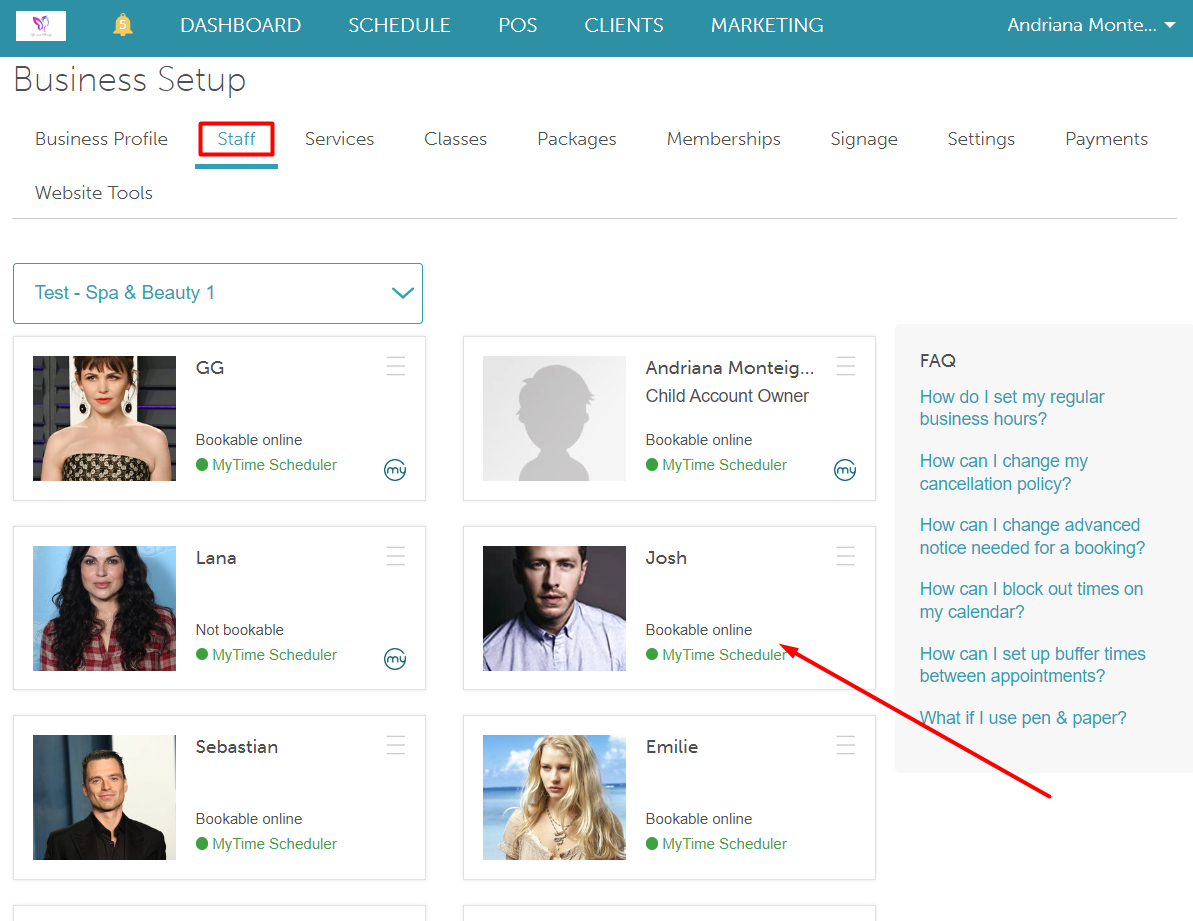Click the staff name Josh
The height and width of the screenshot is (921, 1193).
[x=666, y=558]
